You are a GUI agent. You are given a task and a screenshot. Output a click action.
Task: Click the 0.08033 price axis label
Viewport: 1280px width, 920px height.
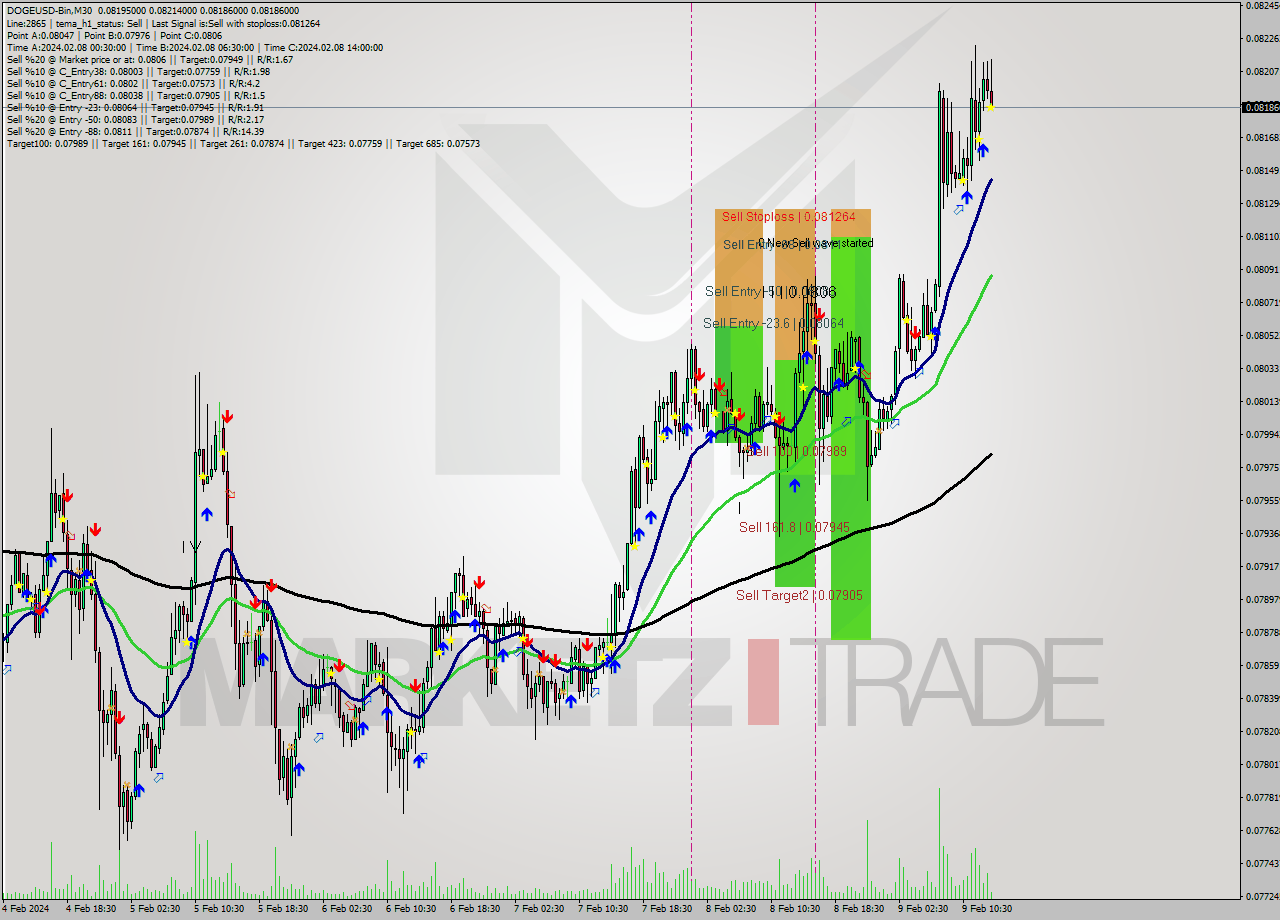[x=1261, y=368]
